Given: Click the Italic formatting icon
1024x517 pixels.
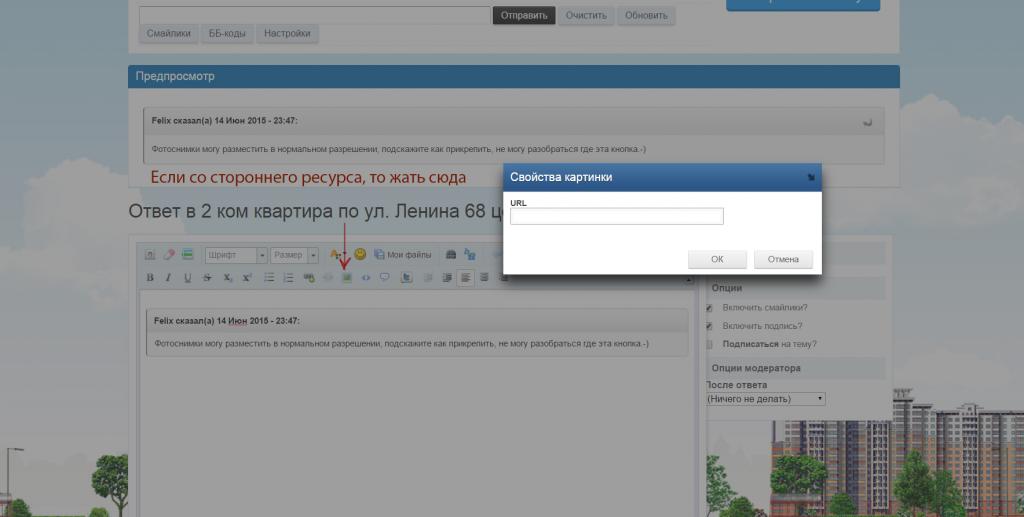Looking at the screenshot, I should tap(168, 277).
